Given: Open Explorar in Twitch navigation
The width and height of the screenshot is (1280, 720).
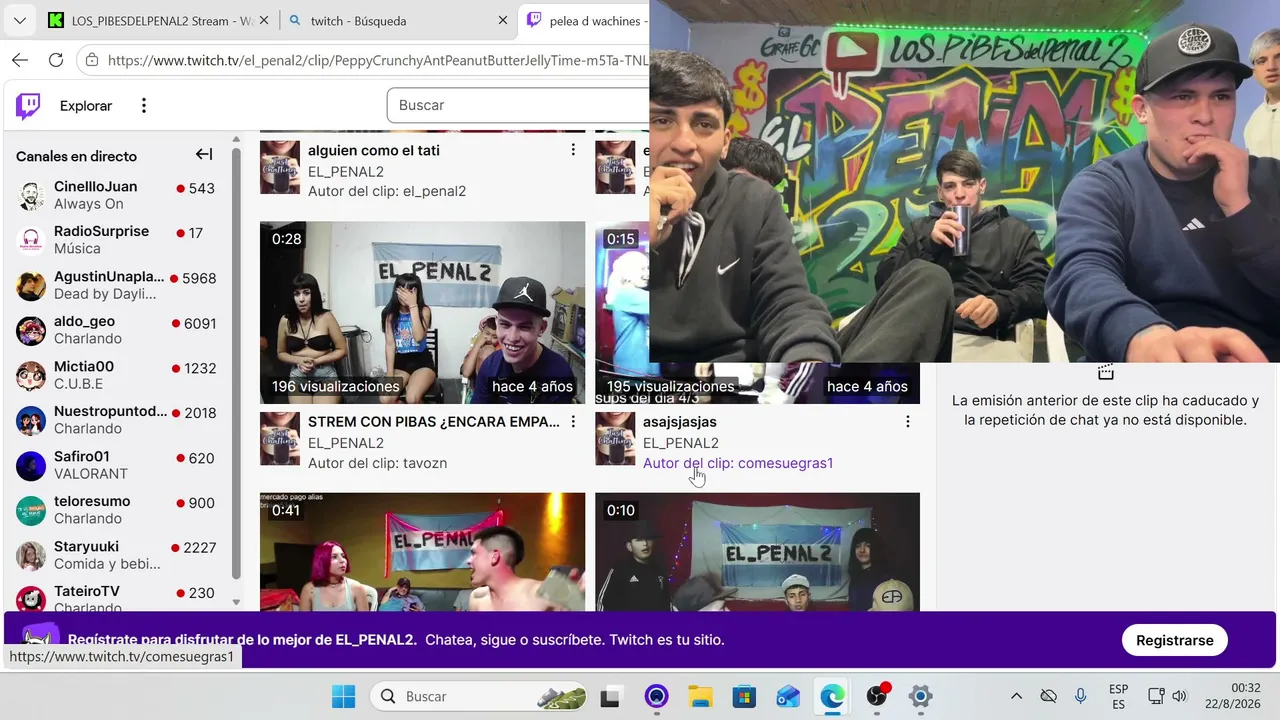Looking at the screenshot, I should point(86,105).
